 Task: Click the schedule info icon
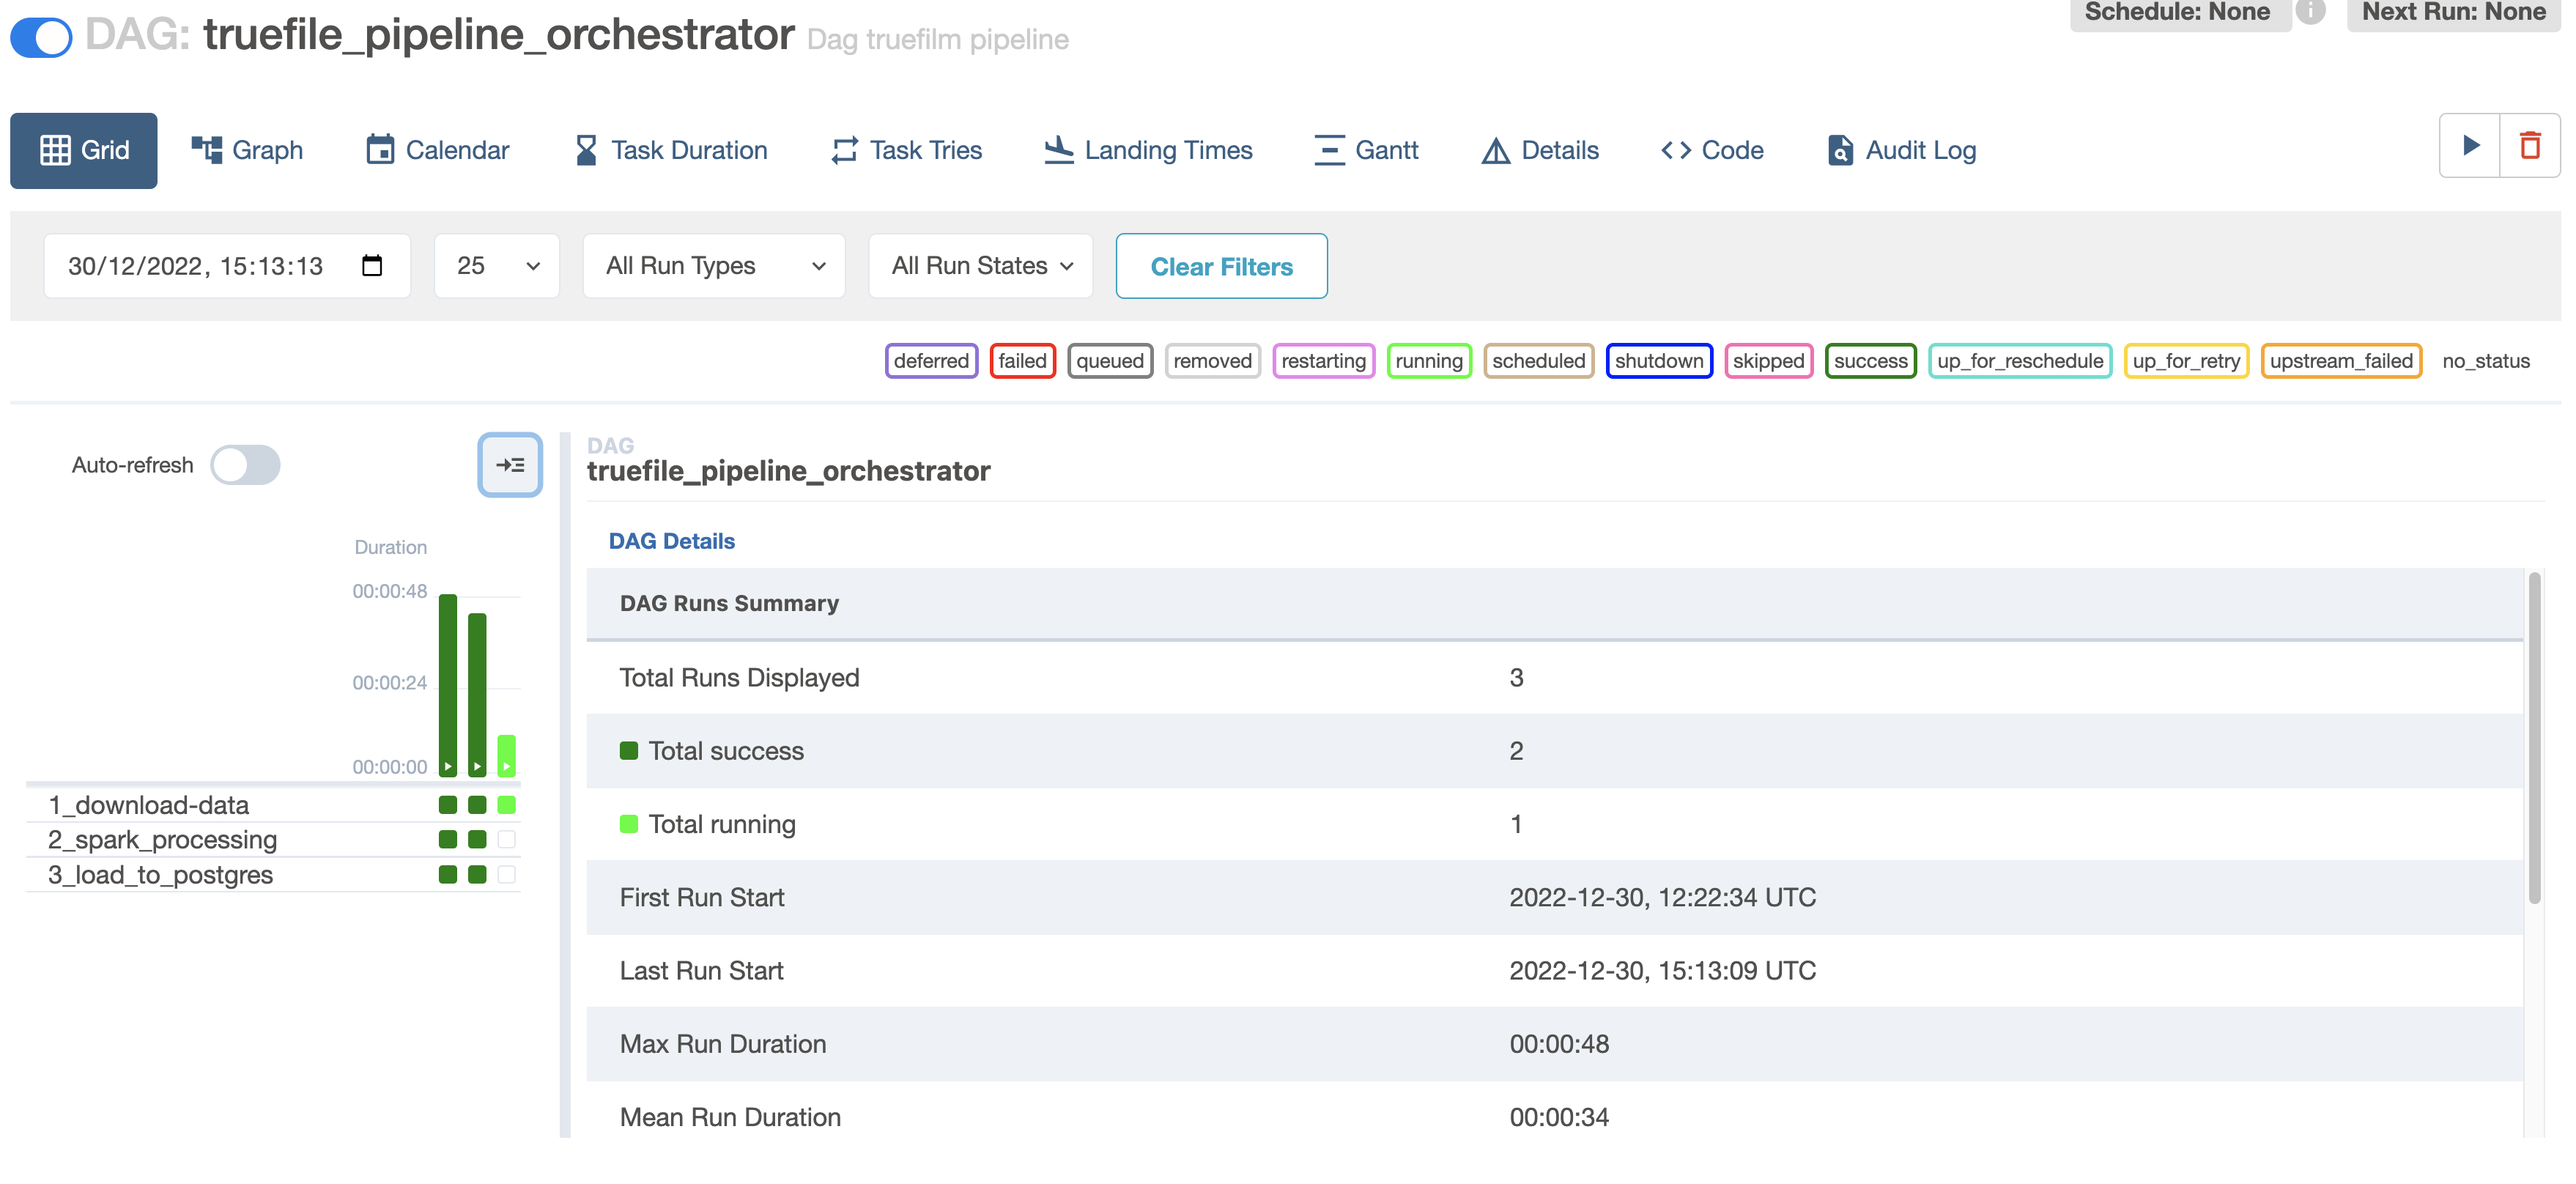click(2309, 12)
